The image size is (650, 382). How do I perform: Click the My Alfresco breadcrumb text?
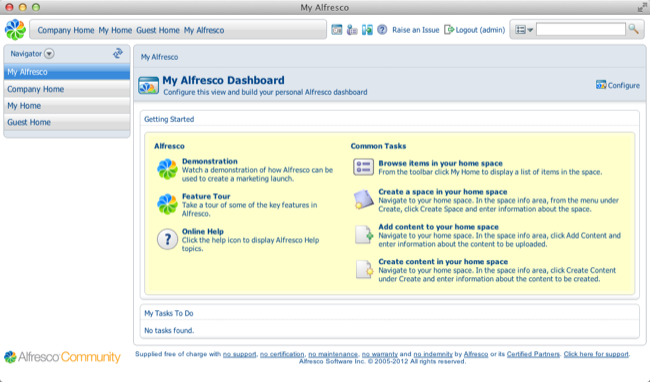coord(159,57)
